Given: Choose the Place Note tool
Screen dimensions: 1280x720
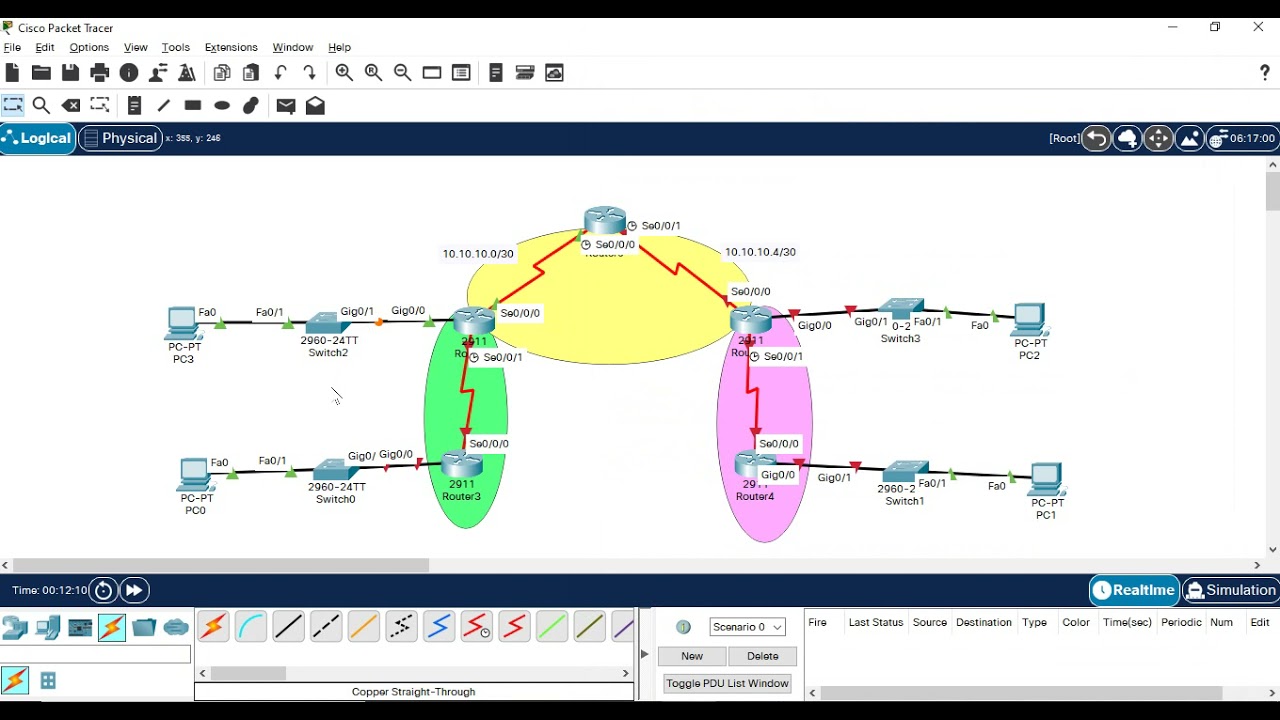Looking at the screenshot, I should tap(135, 105).
